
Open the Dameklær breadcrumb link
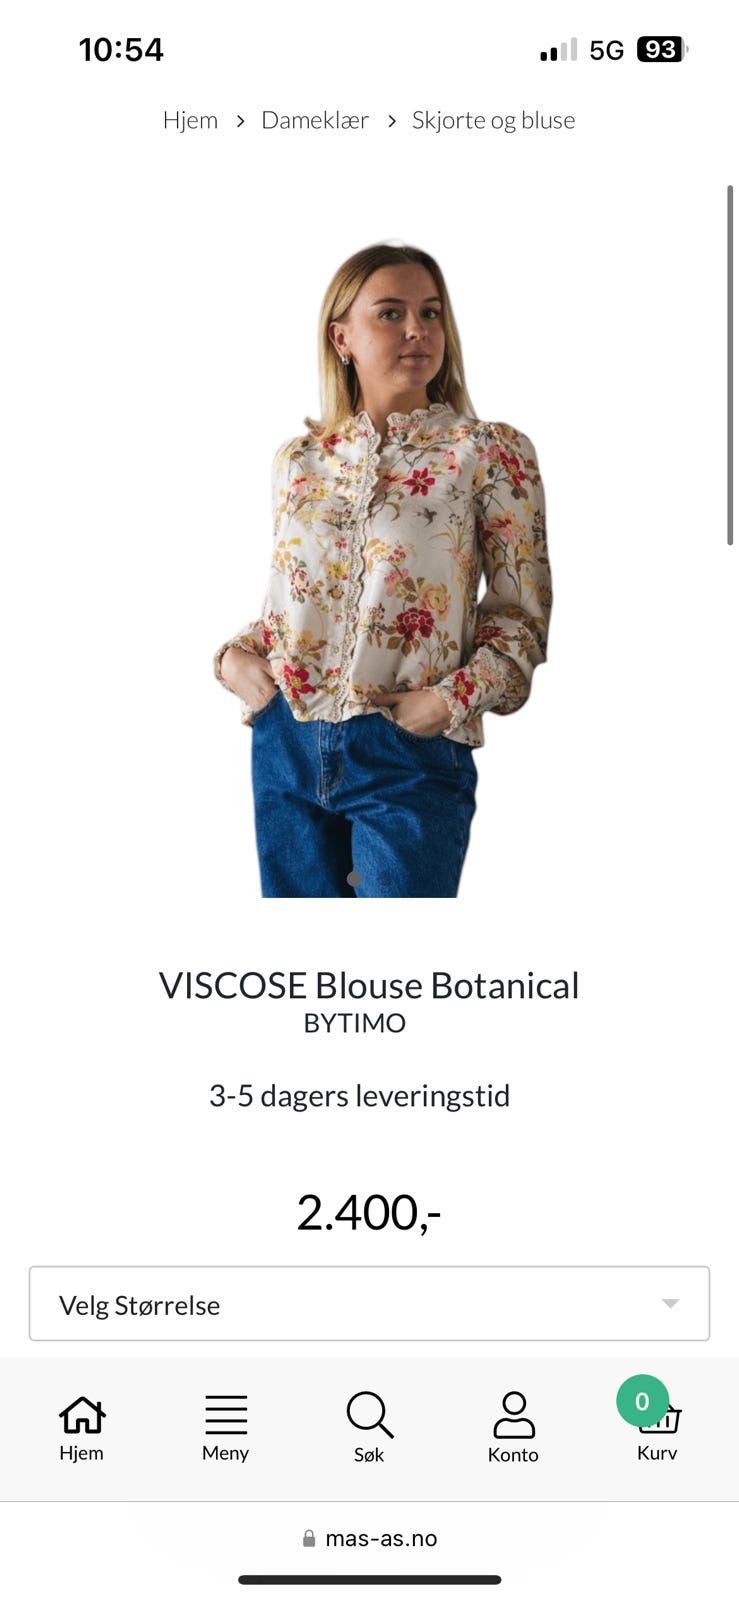click(x=315, y=120)
